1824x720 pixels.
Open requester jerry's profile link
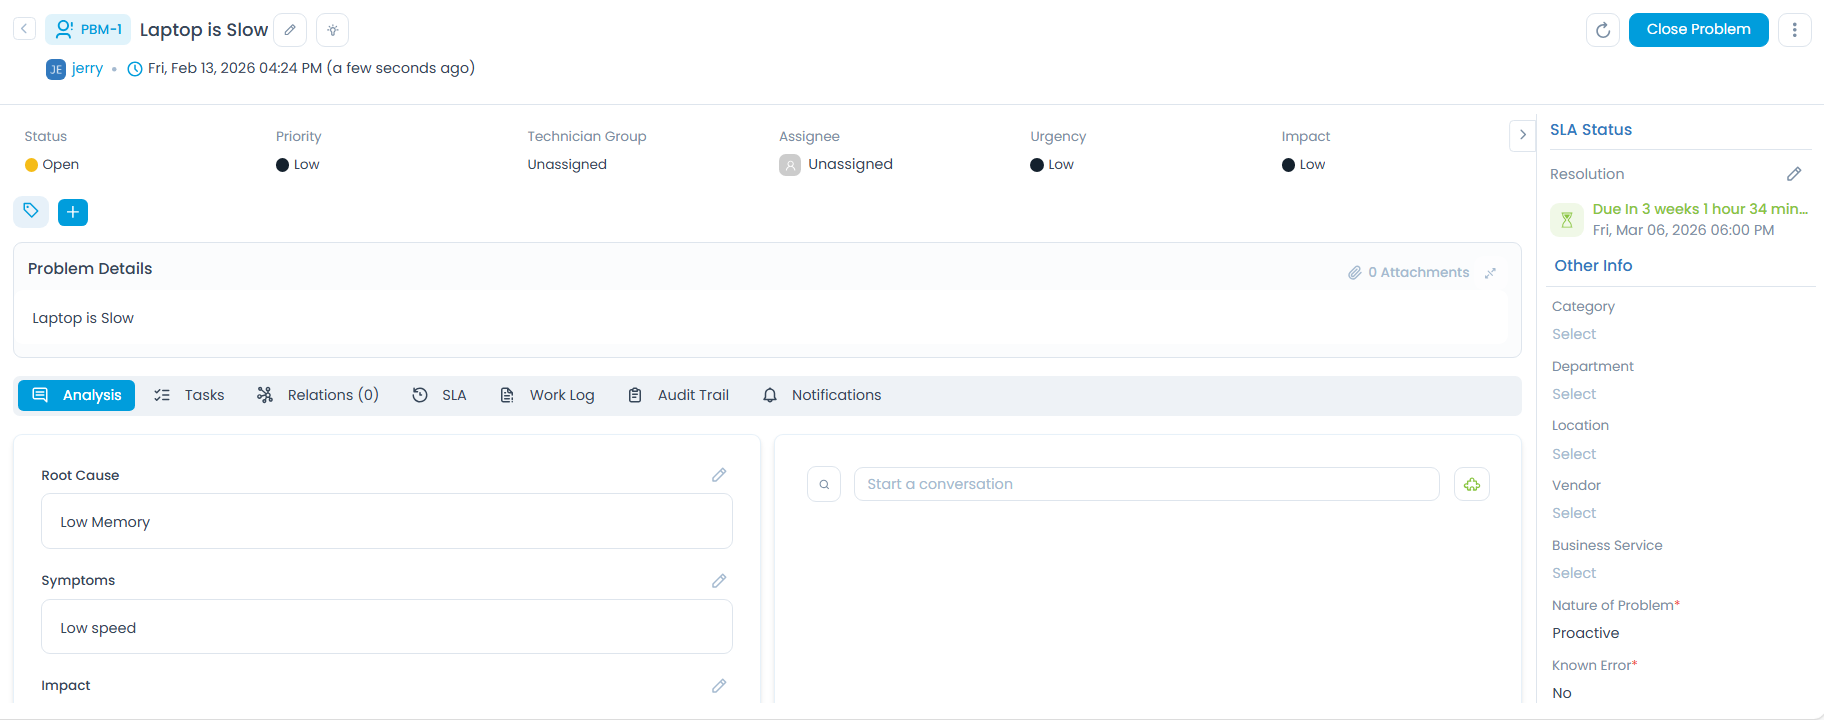[x=87, y=68]
